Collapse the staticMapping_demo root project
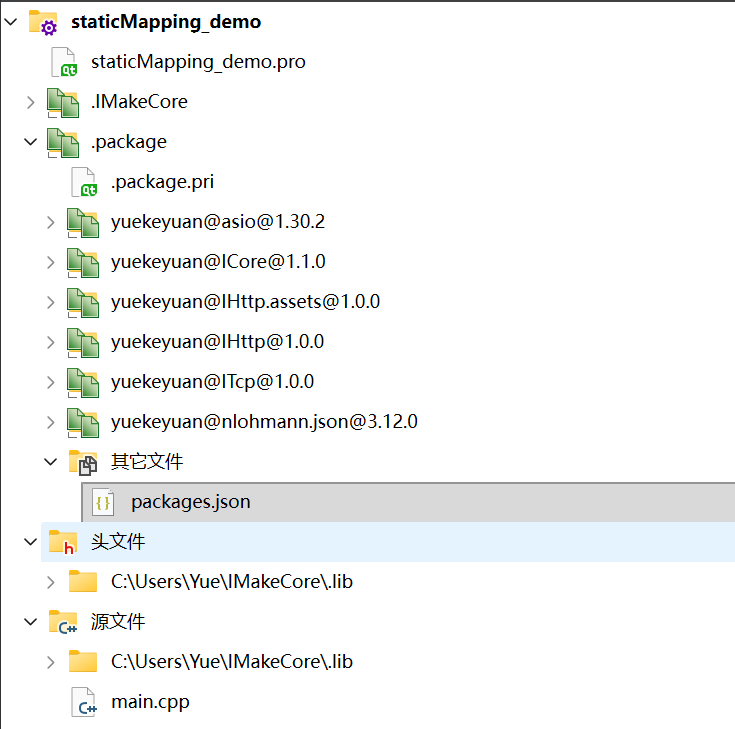 tap(10, 22)
